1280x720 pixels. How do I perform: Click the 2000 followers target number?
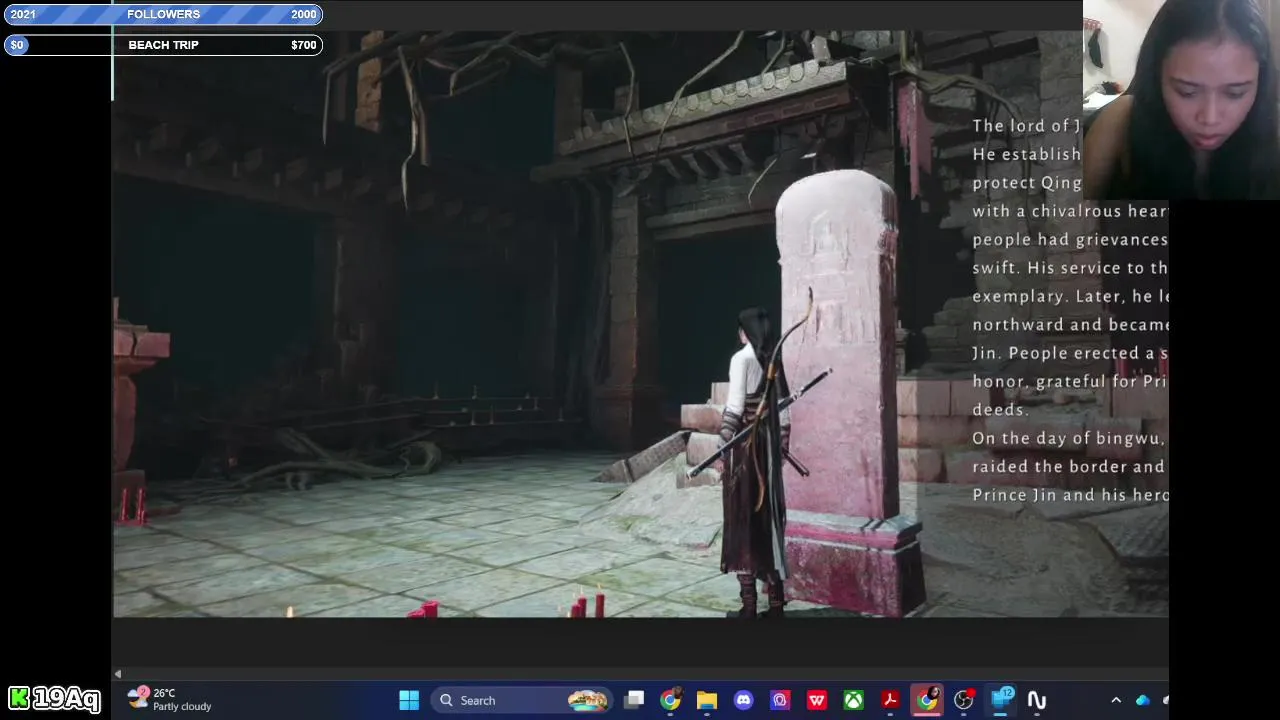pyautogui.click(x=303, y=14)
